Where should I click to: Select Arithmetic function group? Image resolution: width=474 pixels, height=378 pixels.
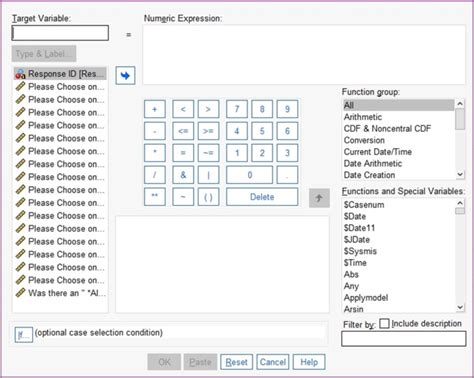[x=399, y=117]
